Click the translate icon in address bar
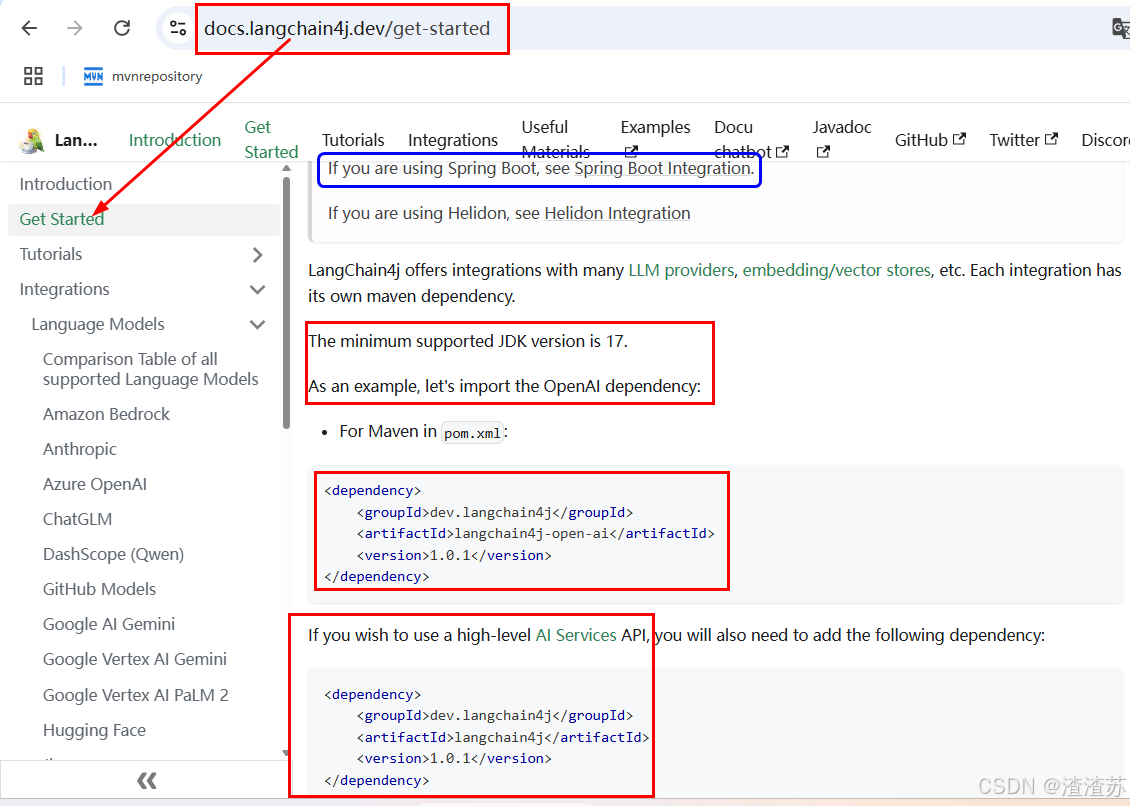 (1121, 28)
